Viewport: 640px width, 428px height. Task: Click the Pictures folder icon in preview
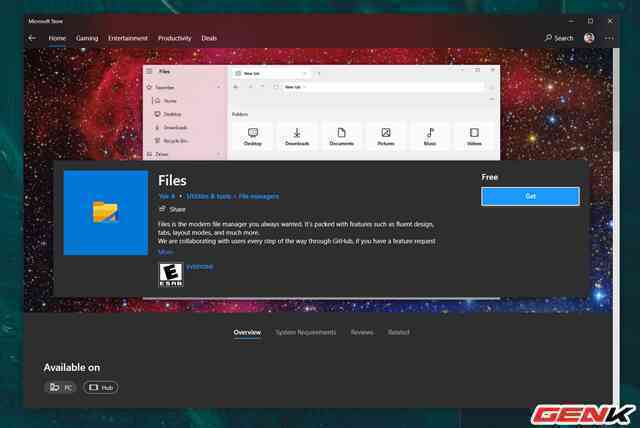click(x=386, y=137)
